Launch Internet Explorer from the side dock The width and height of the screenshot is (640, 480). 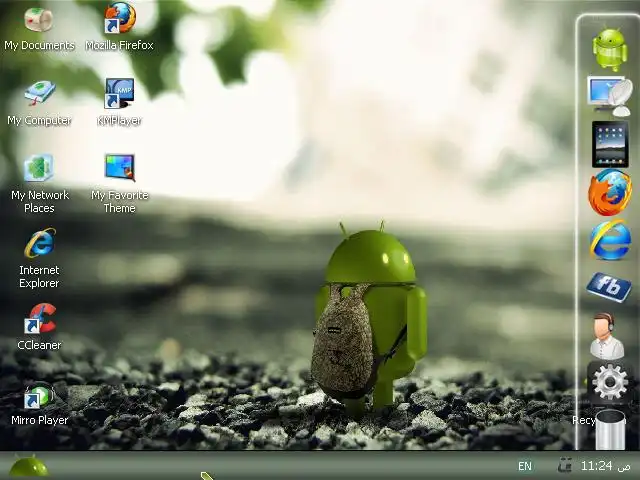pos(610,240)
